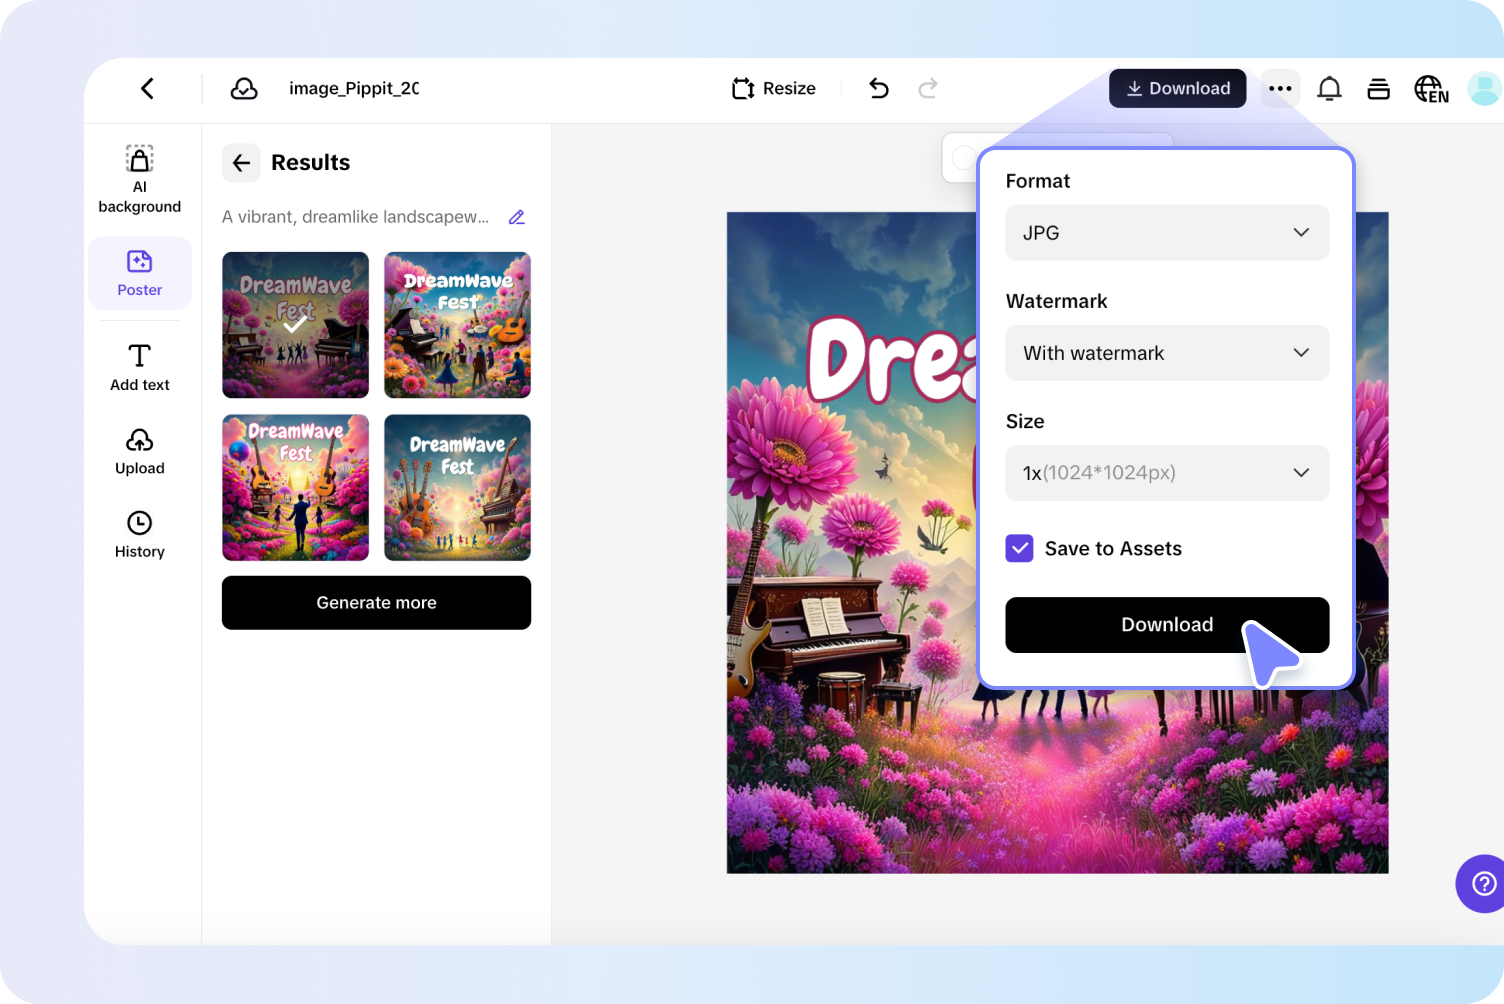Click the 'Watermark' label in popup
This screenshot has height=1004, width=1504.
[1057, 301]
